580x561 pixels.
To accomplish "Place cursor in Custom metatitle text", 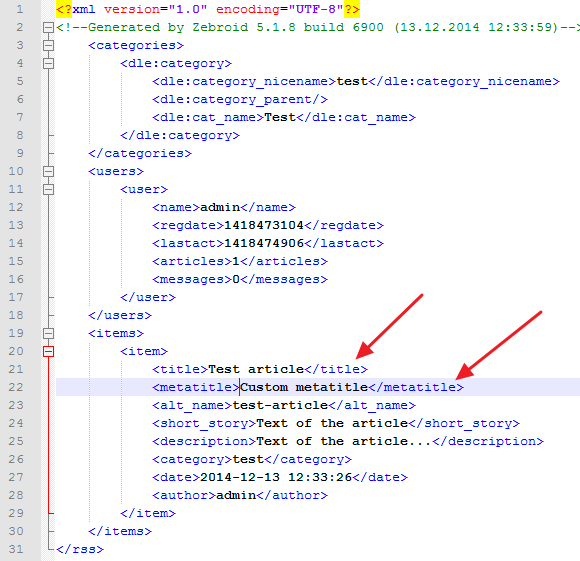I will point(304,387).
